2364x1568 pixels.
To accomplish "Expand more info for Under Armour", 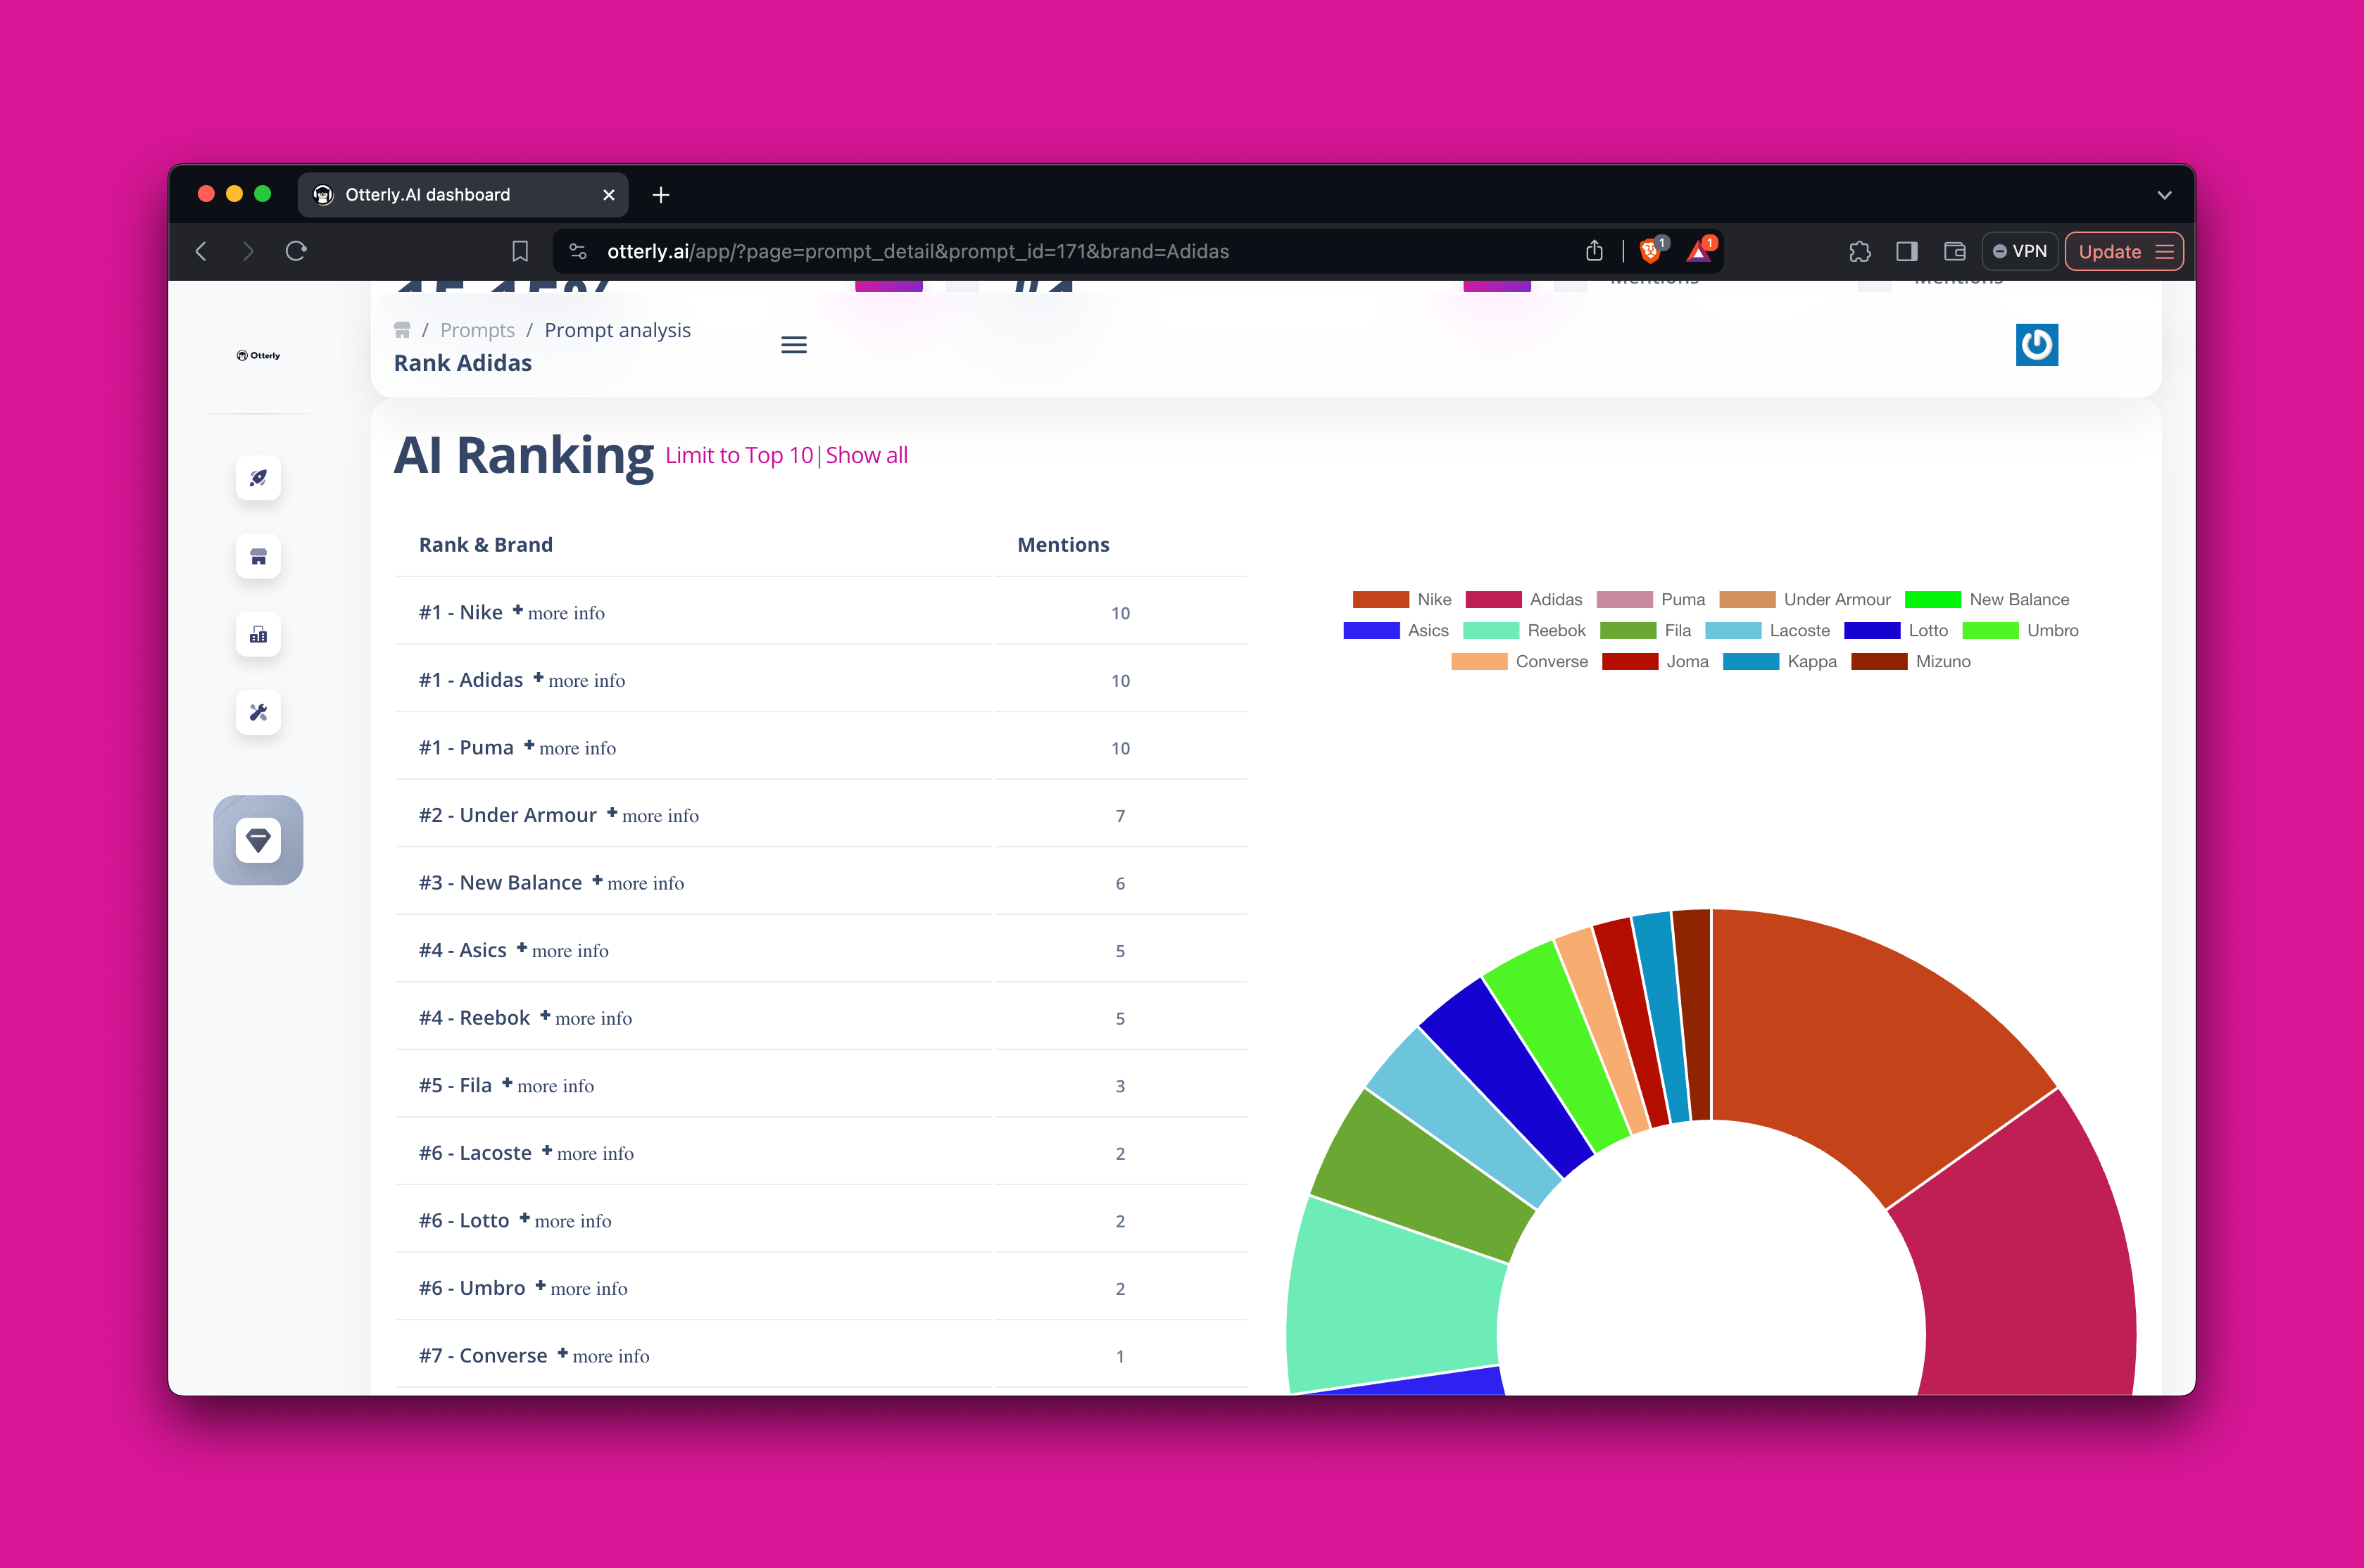I will 659,815.
